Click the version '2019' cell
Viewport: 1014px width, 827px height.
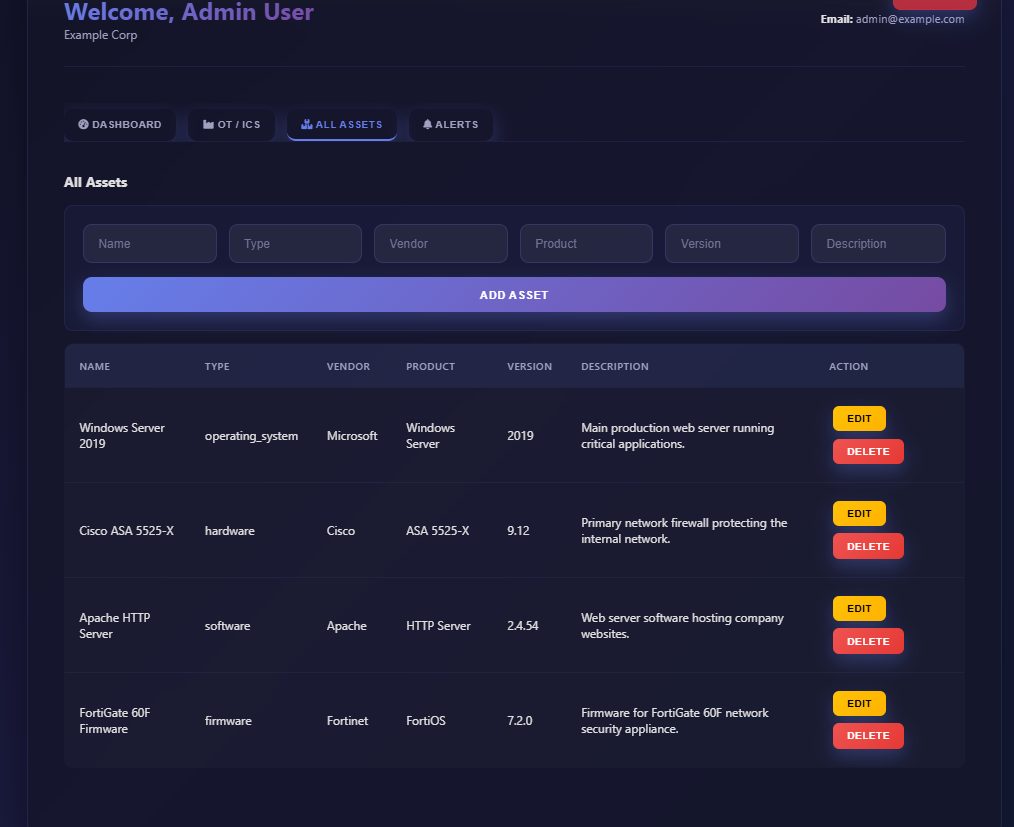pyautogui.click(x=520, y=436)
